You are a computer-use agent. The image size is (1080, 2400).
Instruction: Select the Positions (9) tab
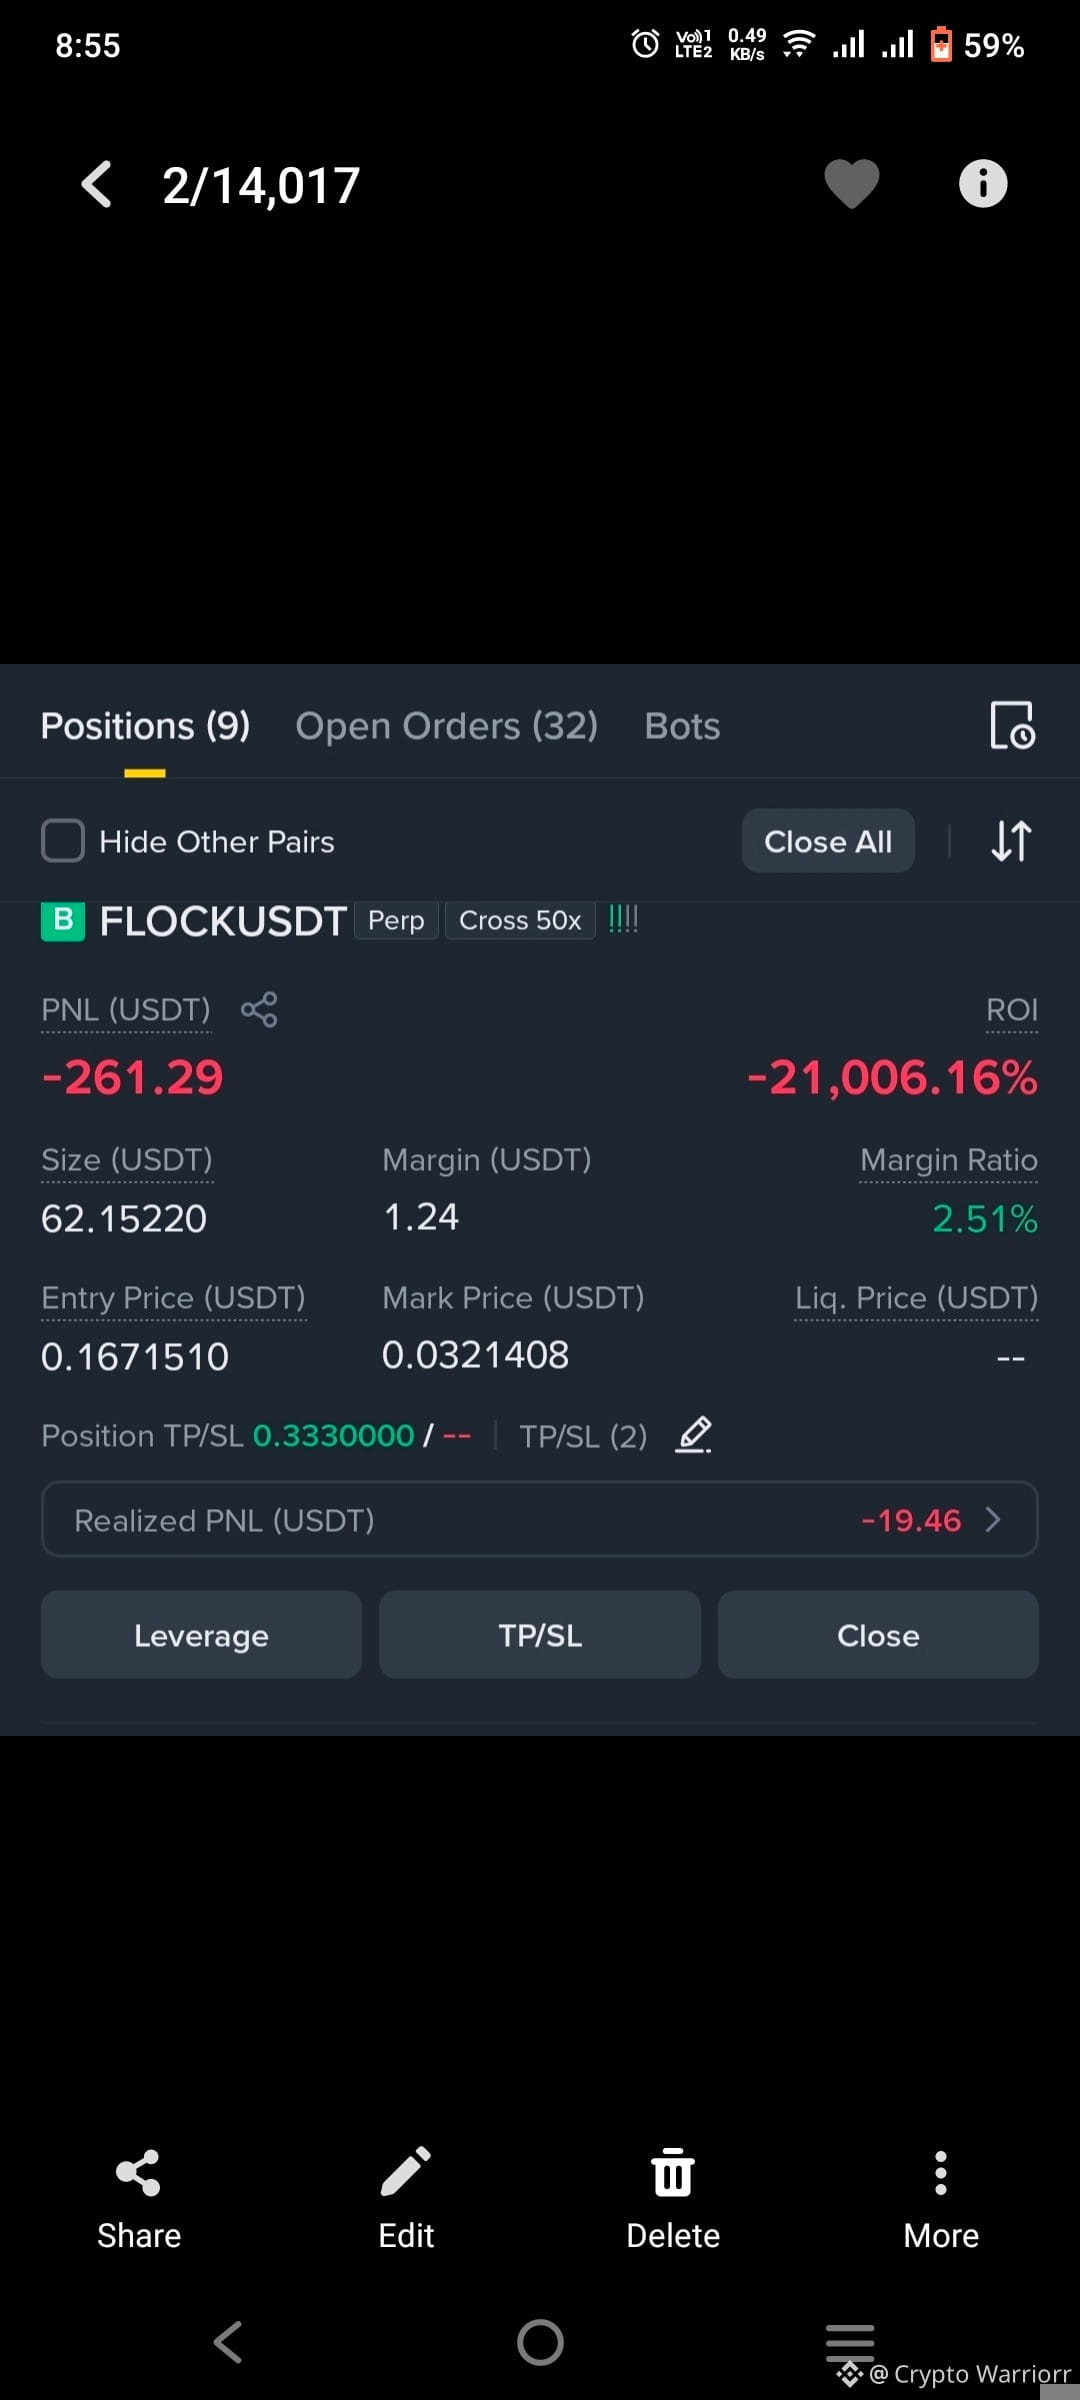coord(146,726)
